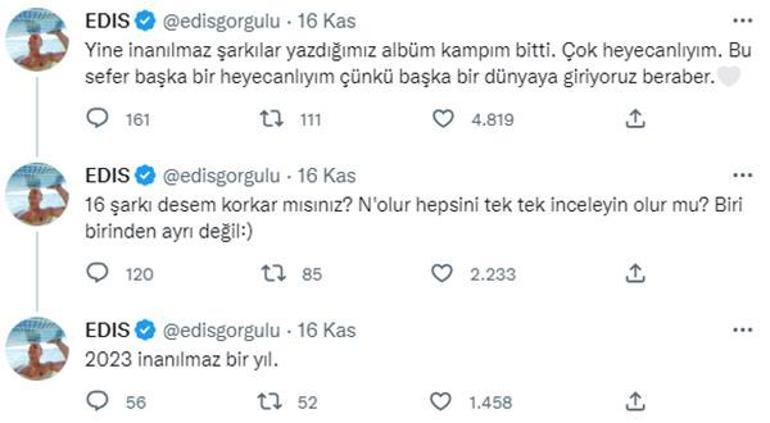
Task: Like the album kampım tweet
Action: coord(443,119)
